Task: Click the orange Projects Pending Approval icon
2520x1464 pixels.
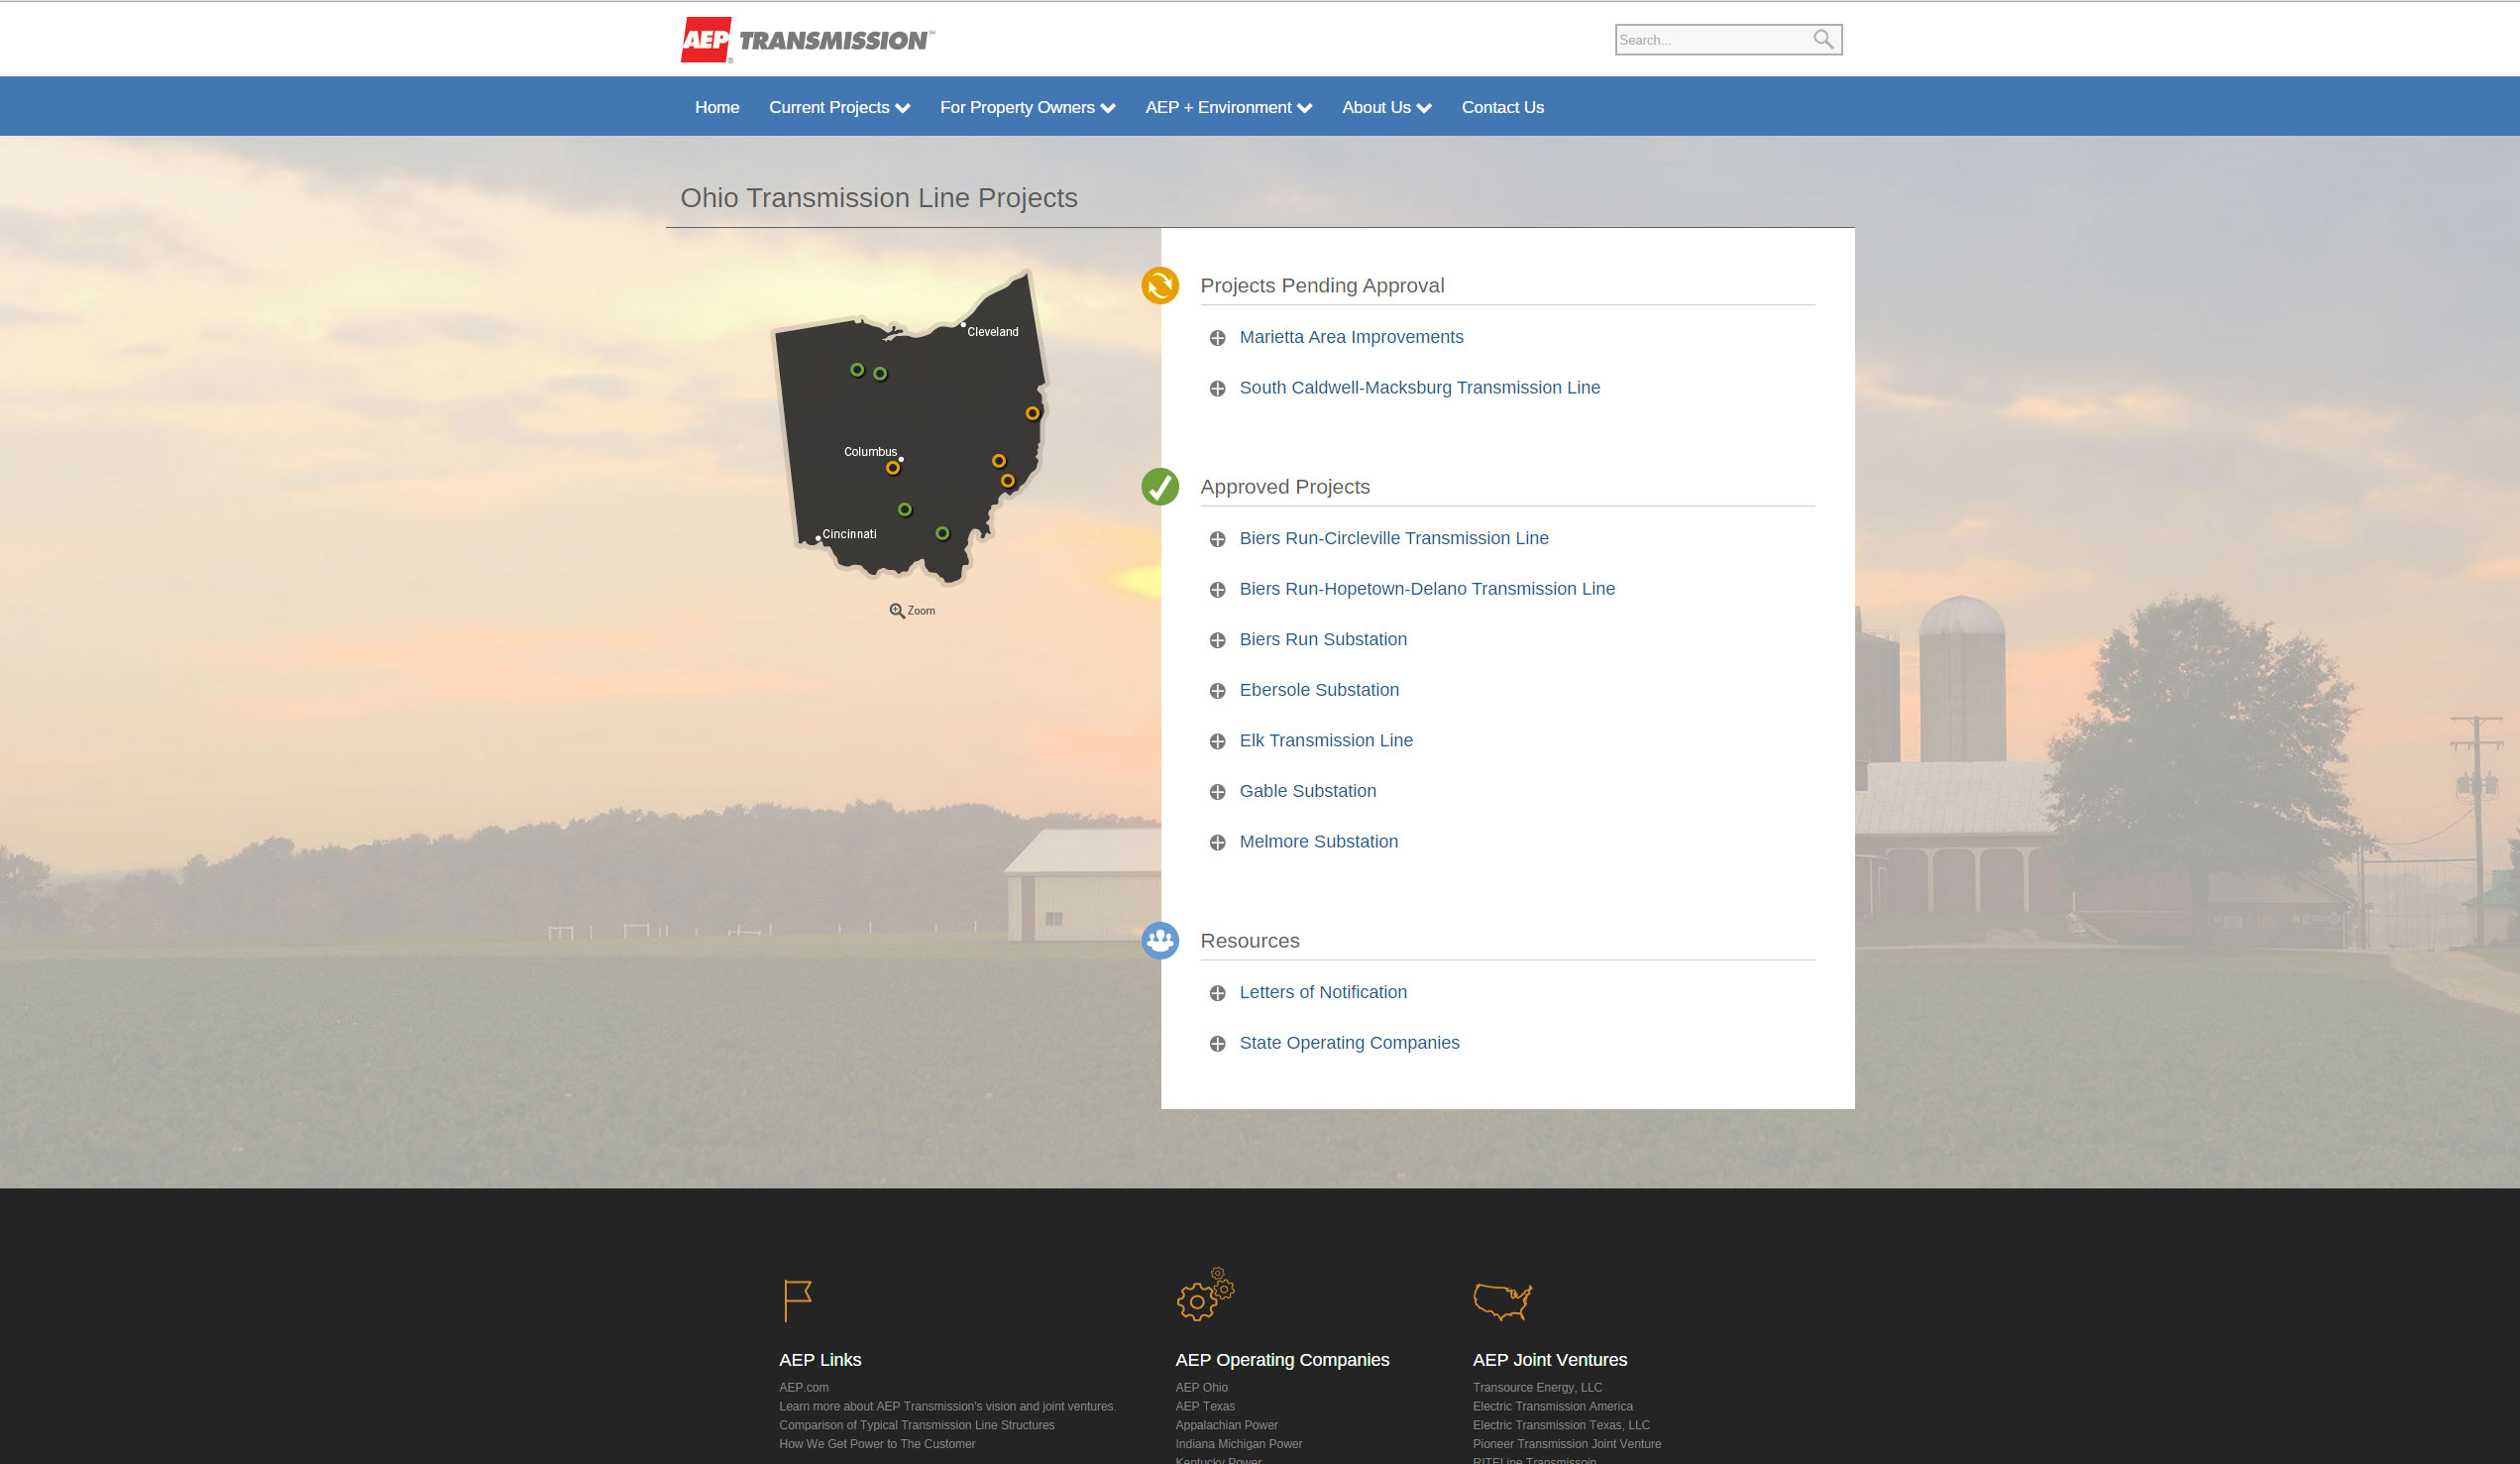Action: click(1160, 285)
